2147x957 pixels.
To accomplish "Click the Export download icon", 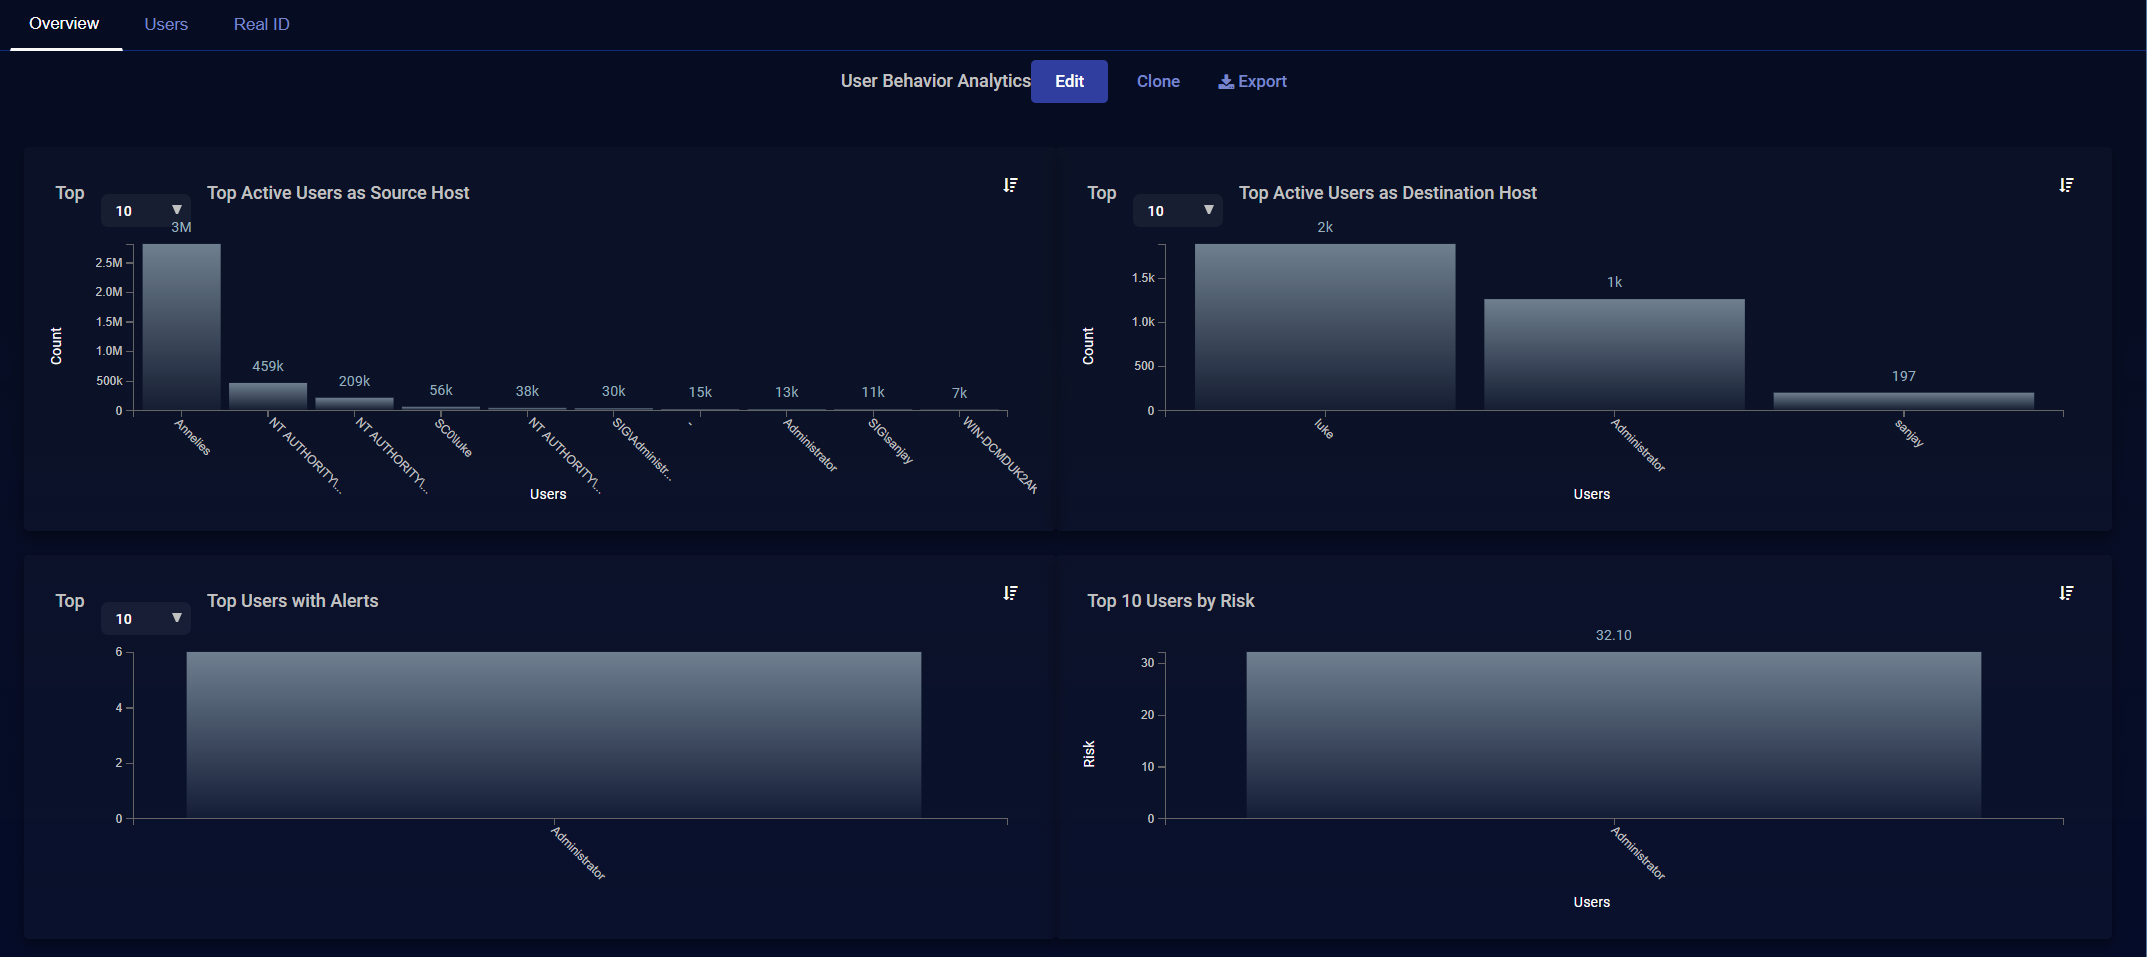I will (1225, 82).
